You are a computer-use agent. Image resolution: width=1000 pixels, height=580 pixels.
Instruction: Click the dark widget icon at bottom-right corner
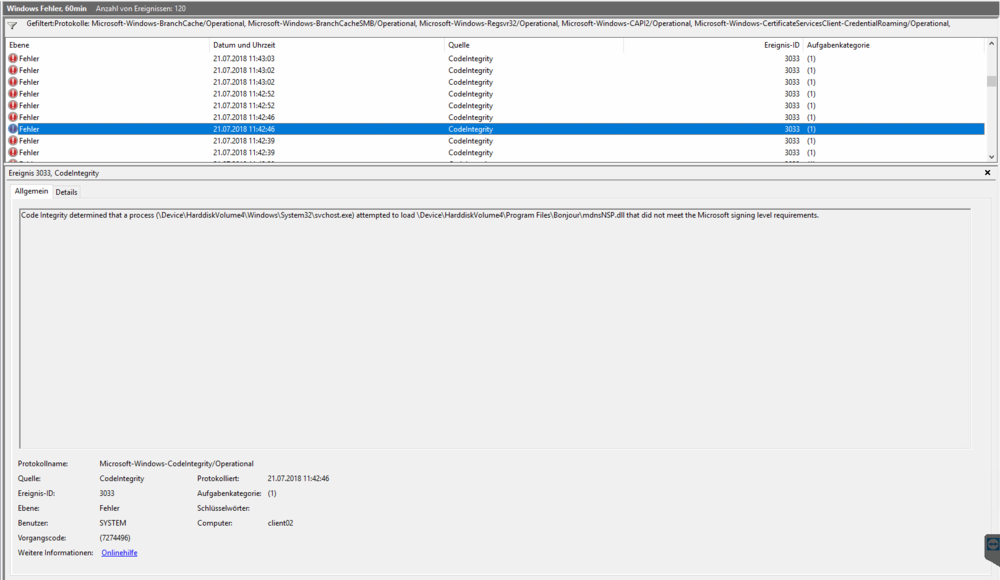[x=991, y=548]
